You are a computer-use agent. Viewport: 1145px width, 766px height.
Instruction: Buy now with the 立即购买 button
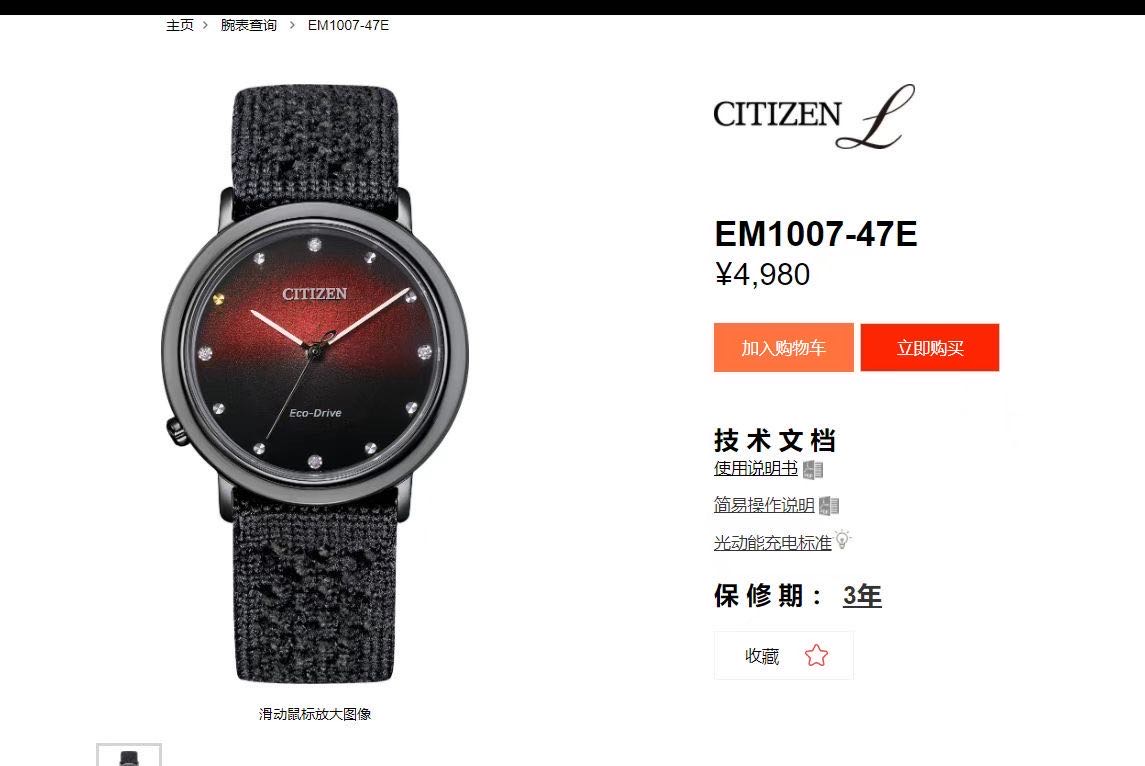[x=930, y=348]
